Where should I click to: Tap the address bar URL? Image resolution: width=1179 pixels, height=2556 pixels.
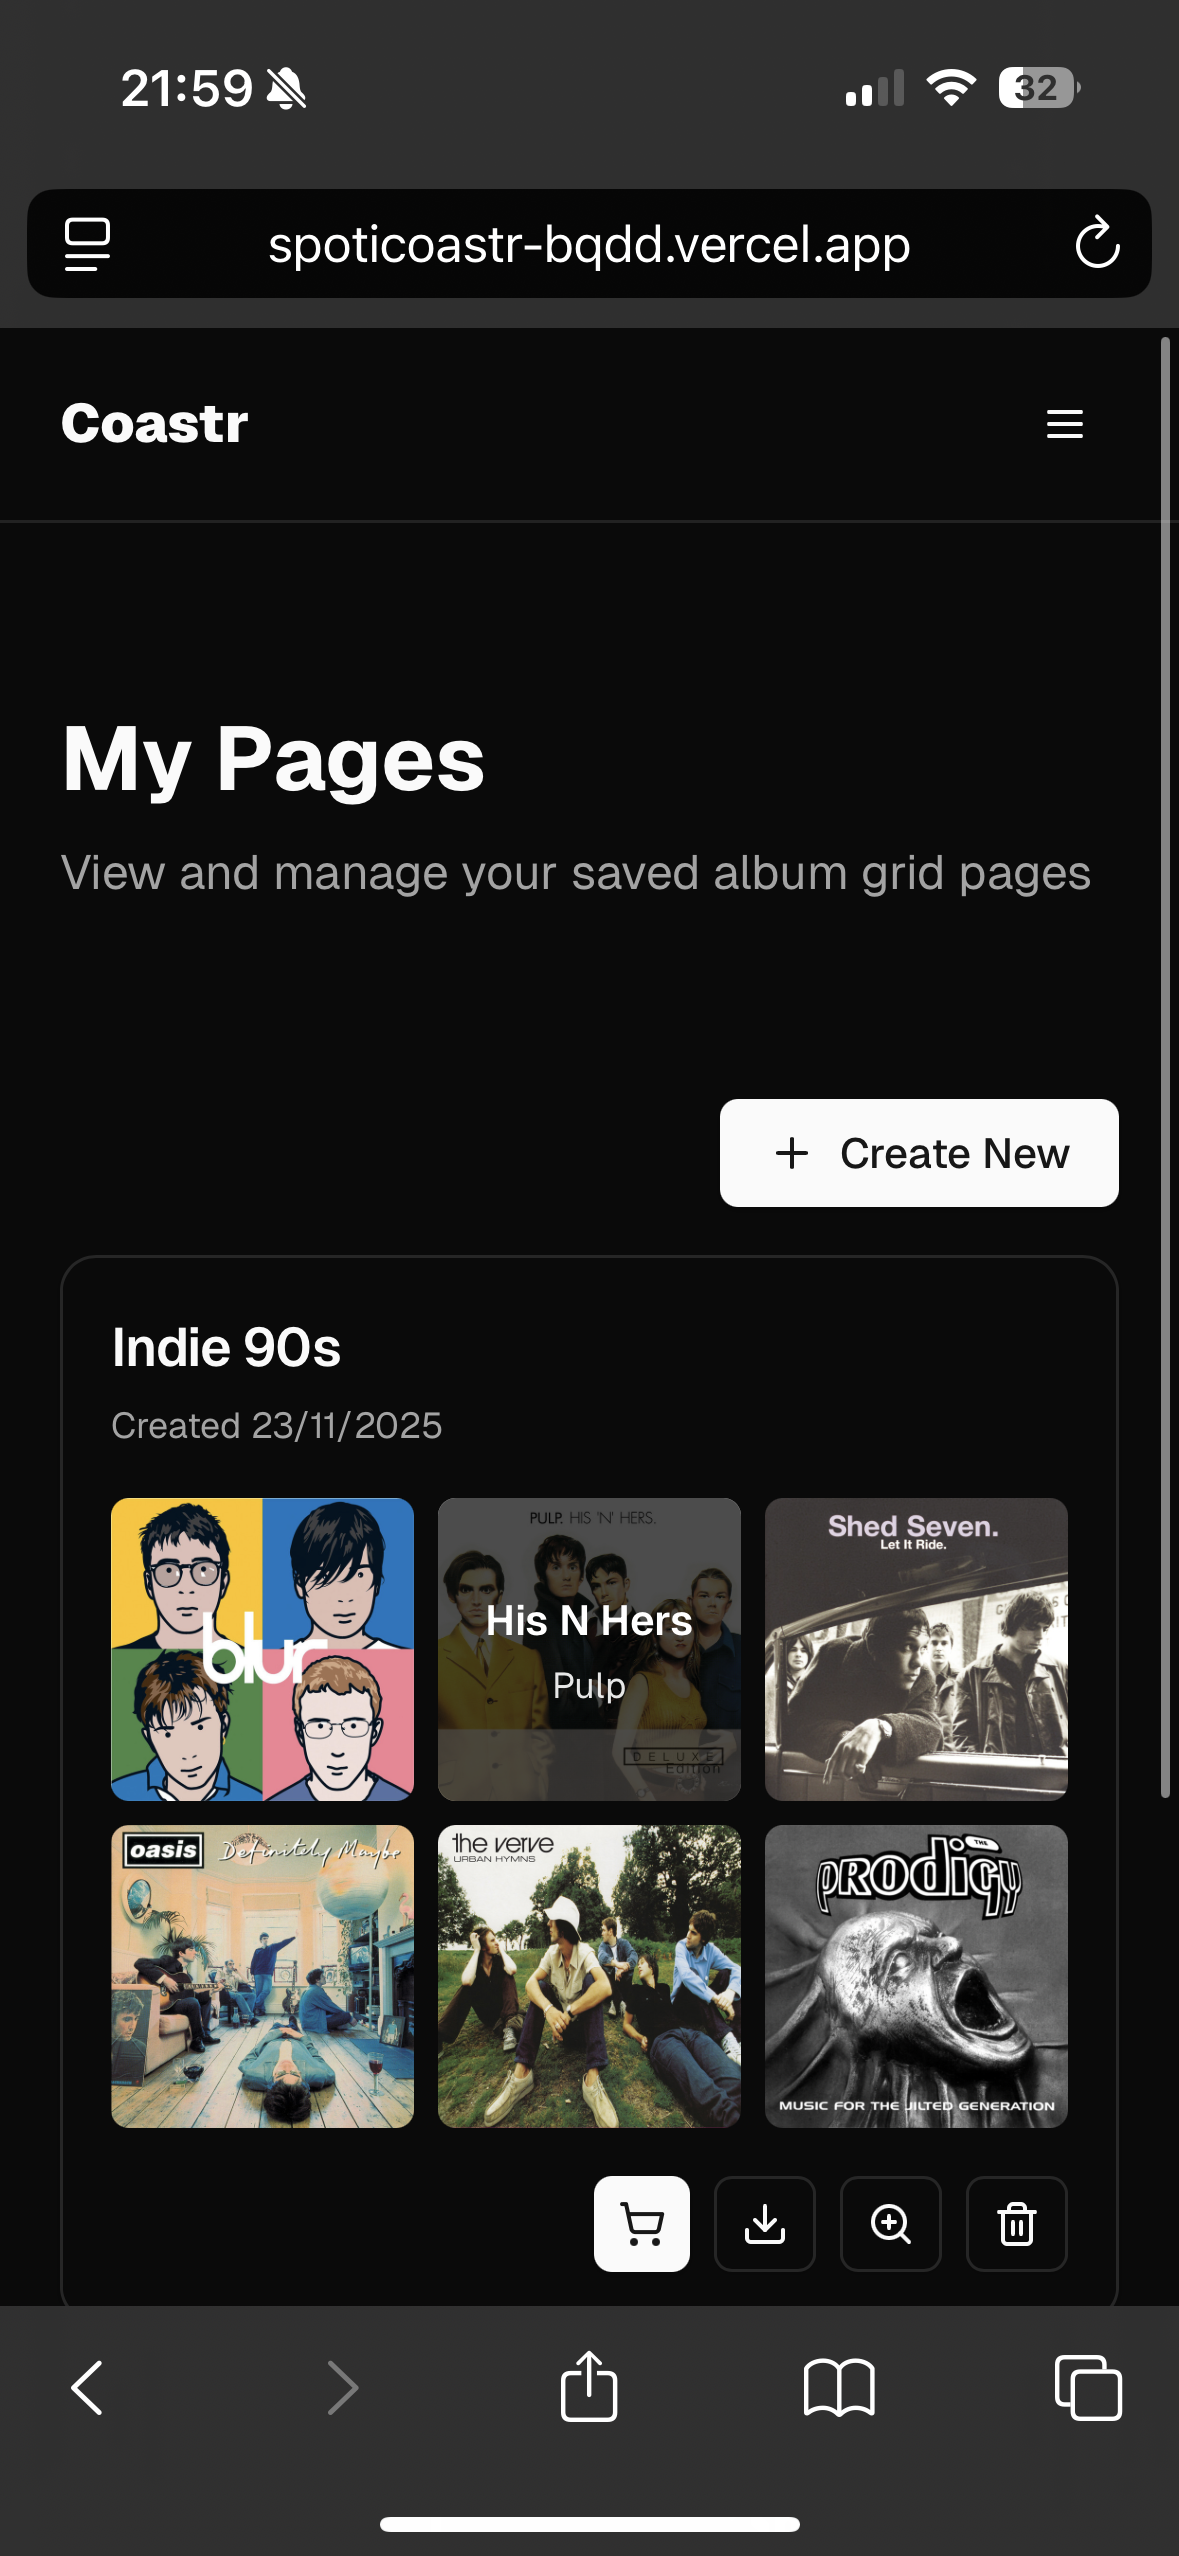pos(589,244)
